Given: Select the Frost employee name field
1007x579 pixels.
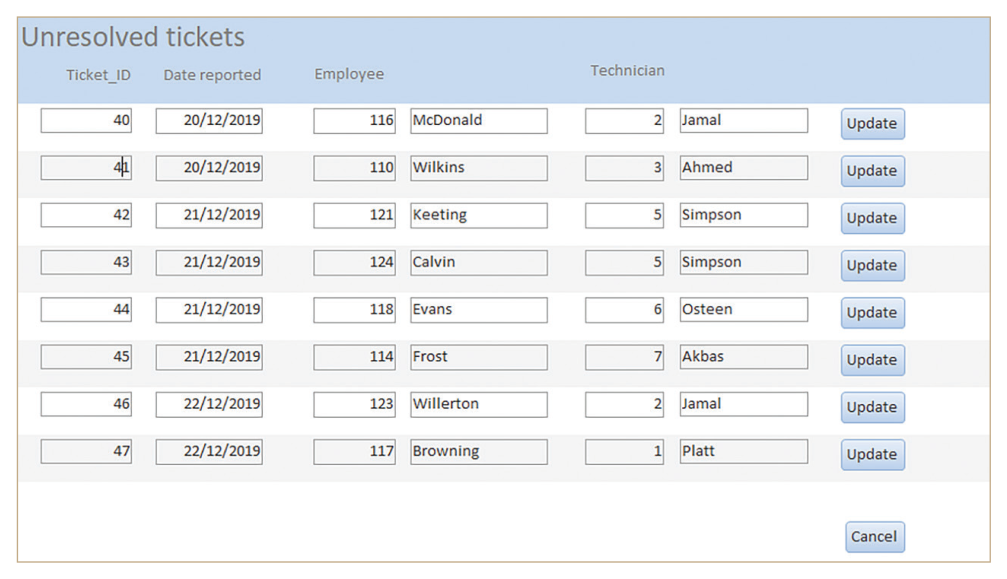Looking at the screenshot, I should click(479, 357).
